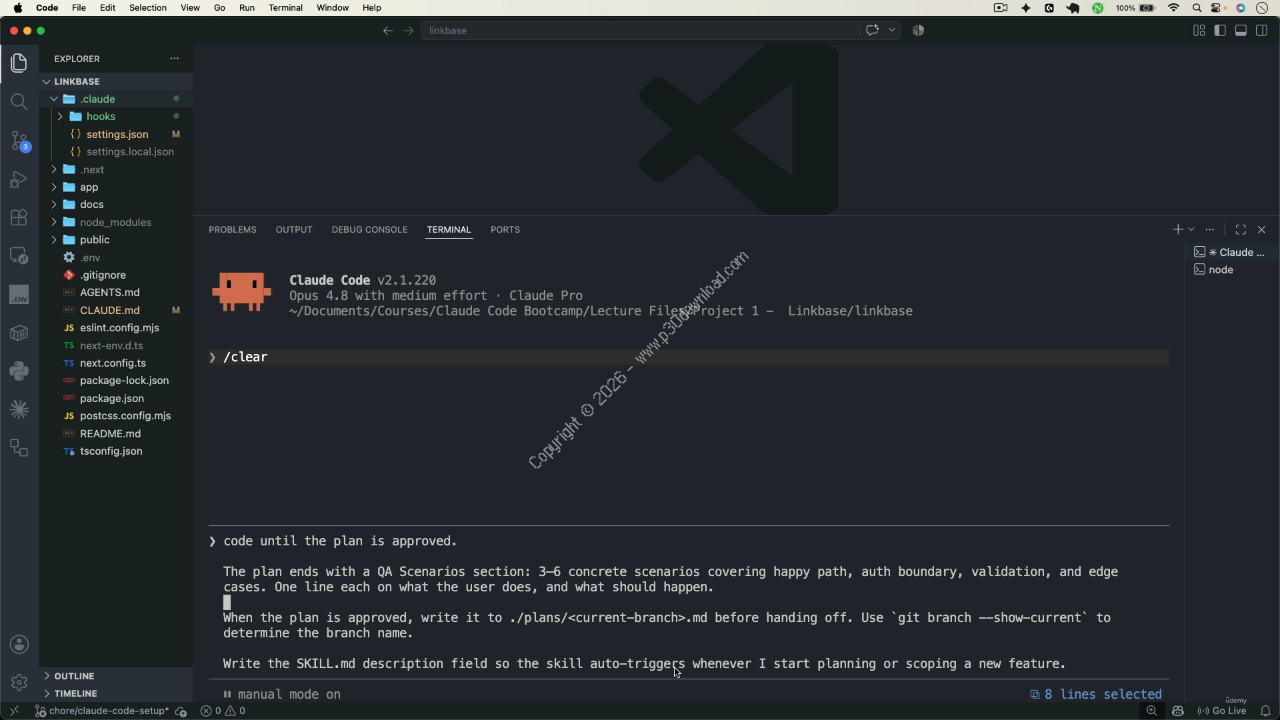Open settings.json file

point(116,134)
